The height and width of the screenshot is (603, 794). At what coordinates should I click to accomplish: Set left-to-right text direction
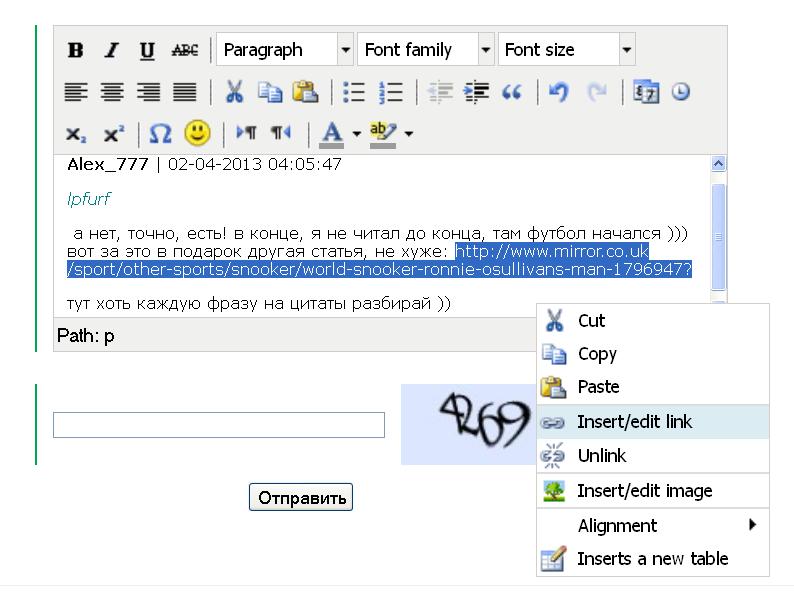(x=247, y=133)
